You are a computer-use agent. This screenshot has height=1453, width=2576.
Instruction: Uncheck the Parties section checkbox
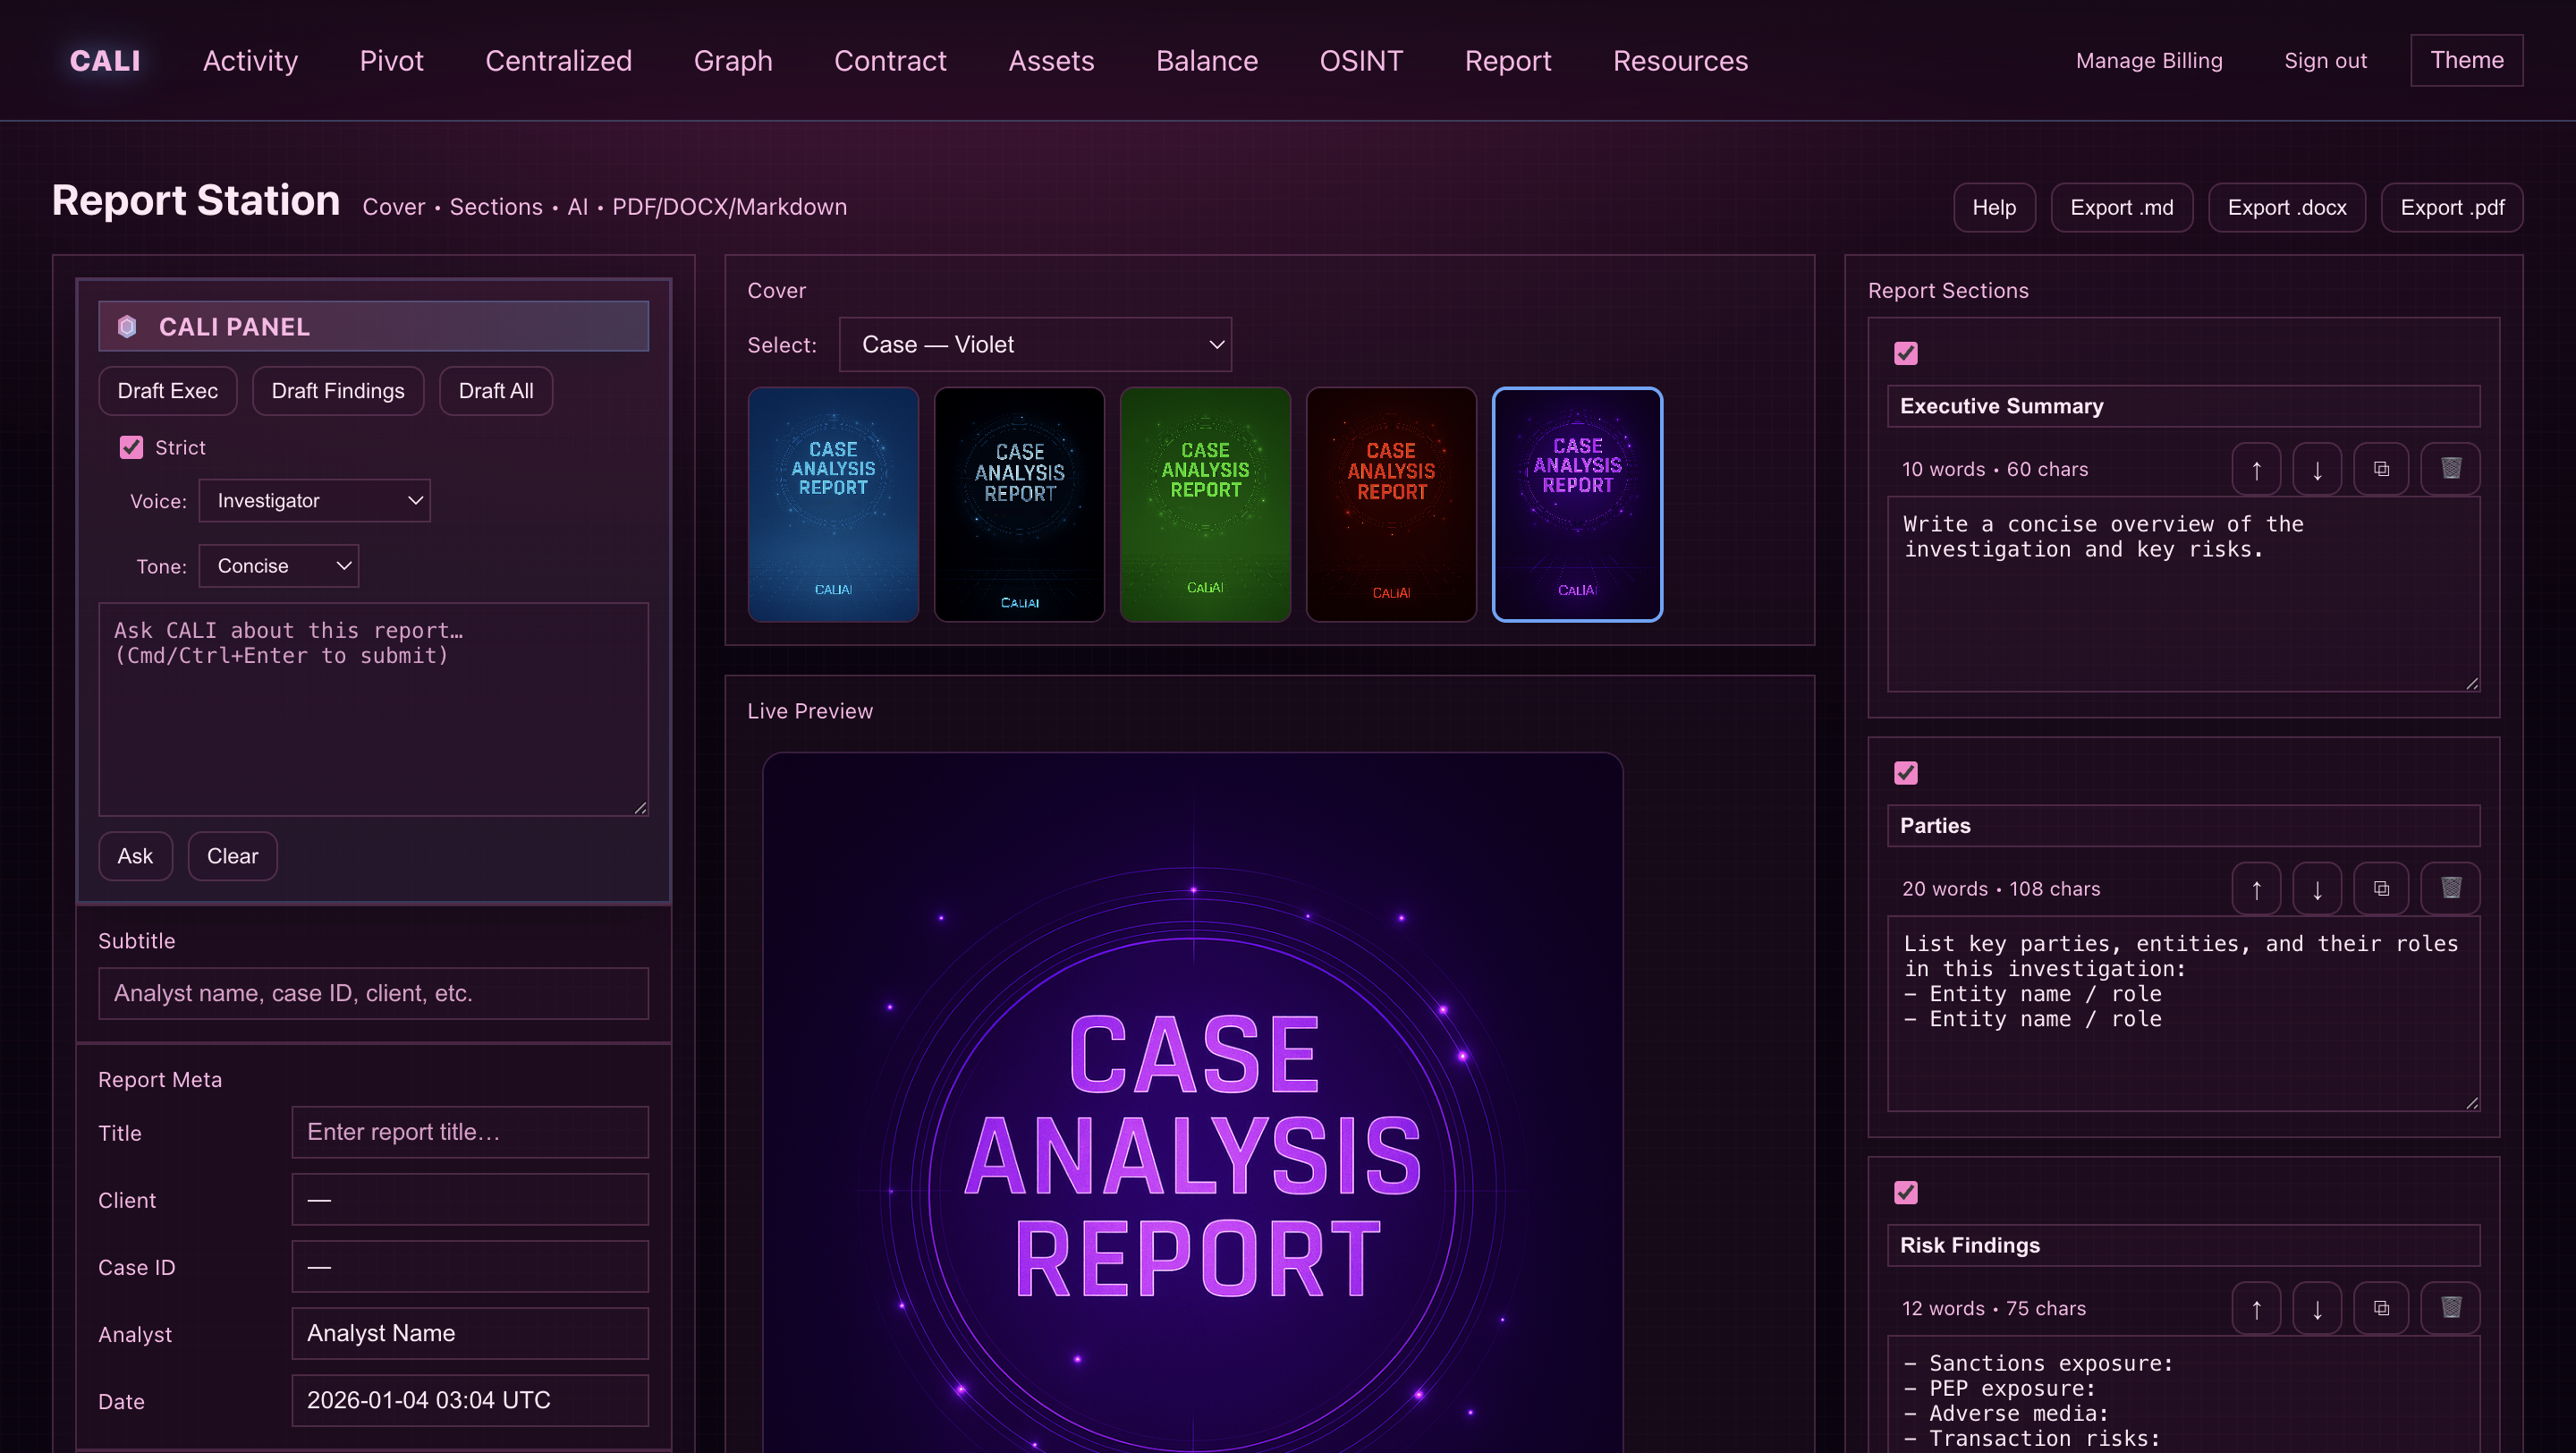pos(1906,773)
